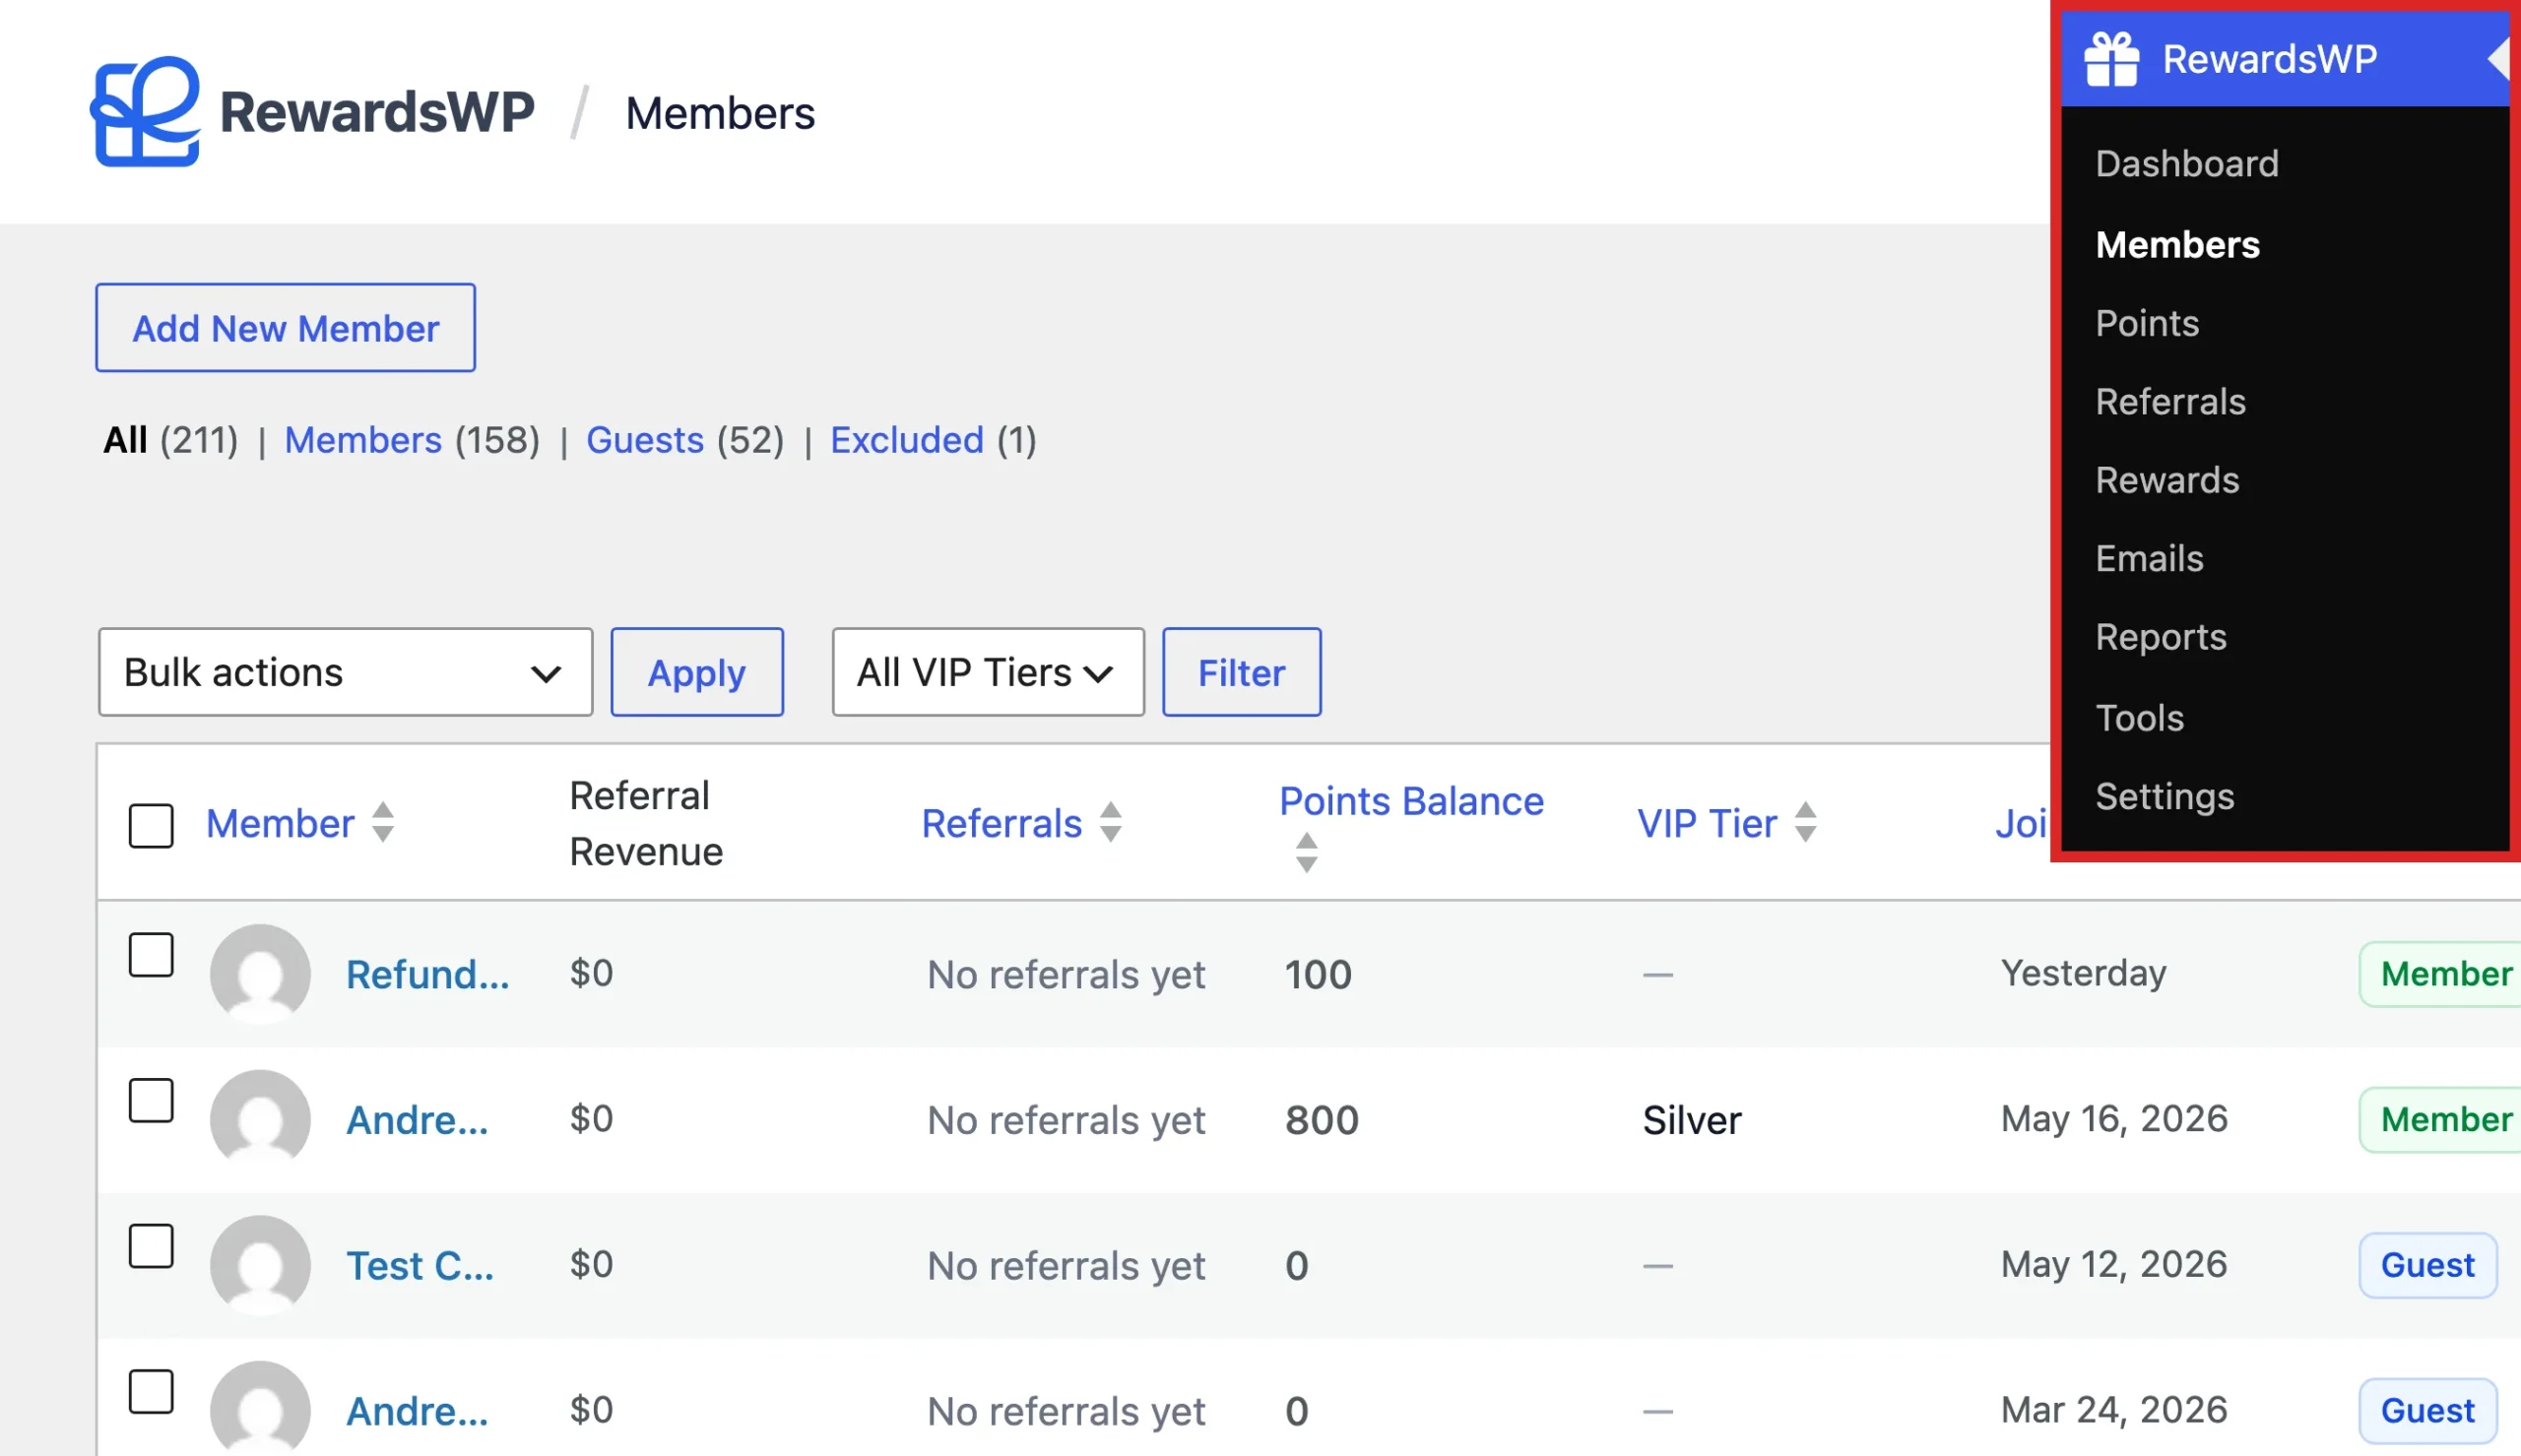Click the May 12, 2026 joined date
This screenshot has height=1456, width=2521.
pos(2114,1264)
